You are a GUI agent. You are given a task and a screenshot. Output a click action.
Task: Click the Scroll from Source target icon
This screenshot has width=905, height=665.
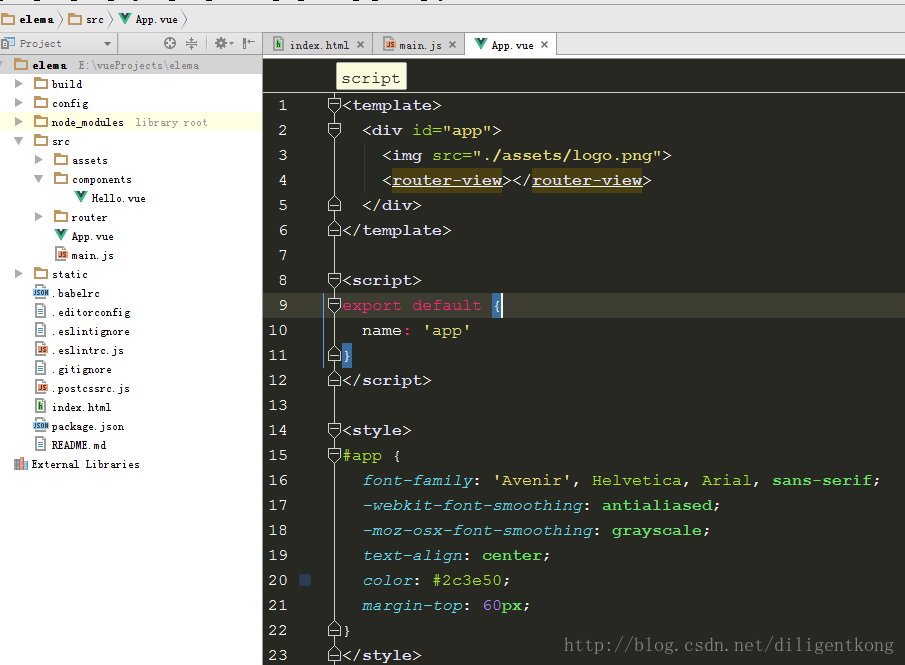pyautogui.click(x=170, y=44)
